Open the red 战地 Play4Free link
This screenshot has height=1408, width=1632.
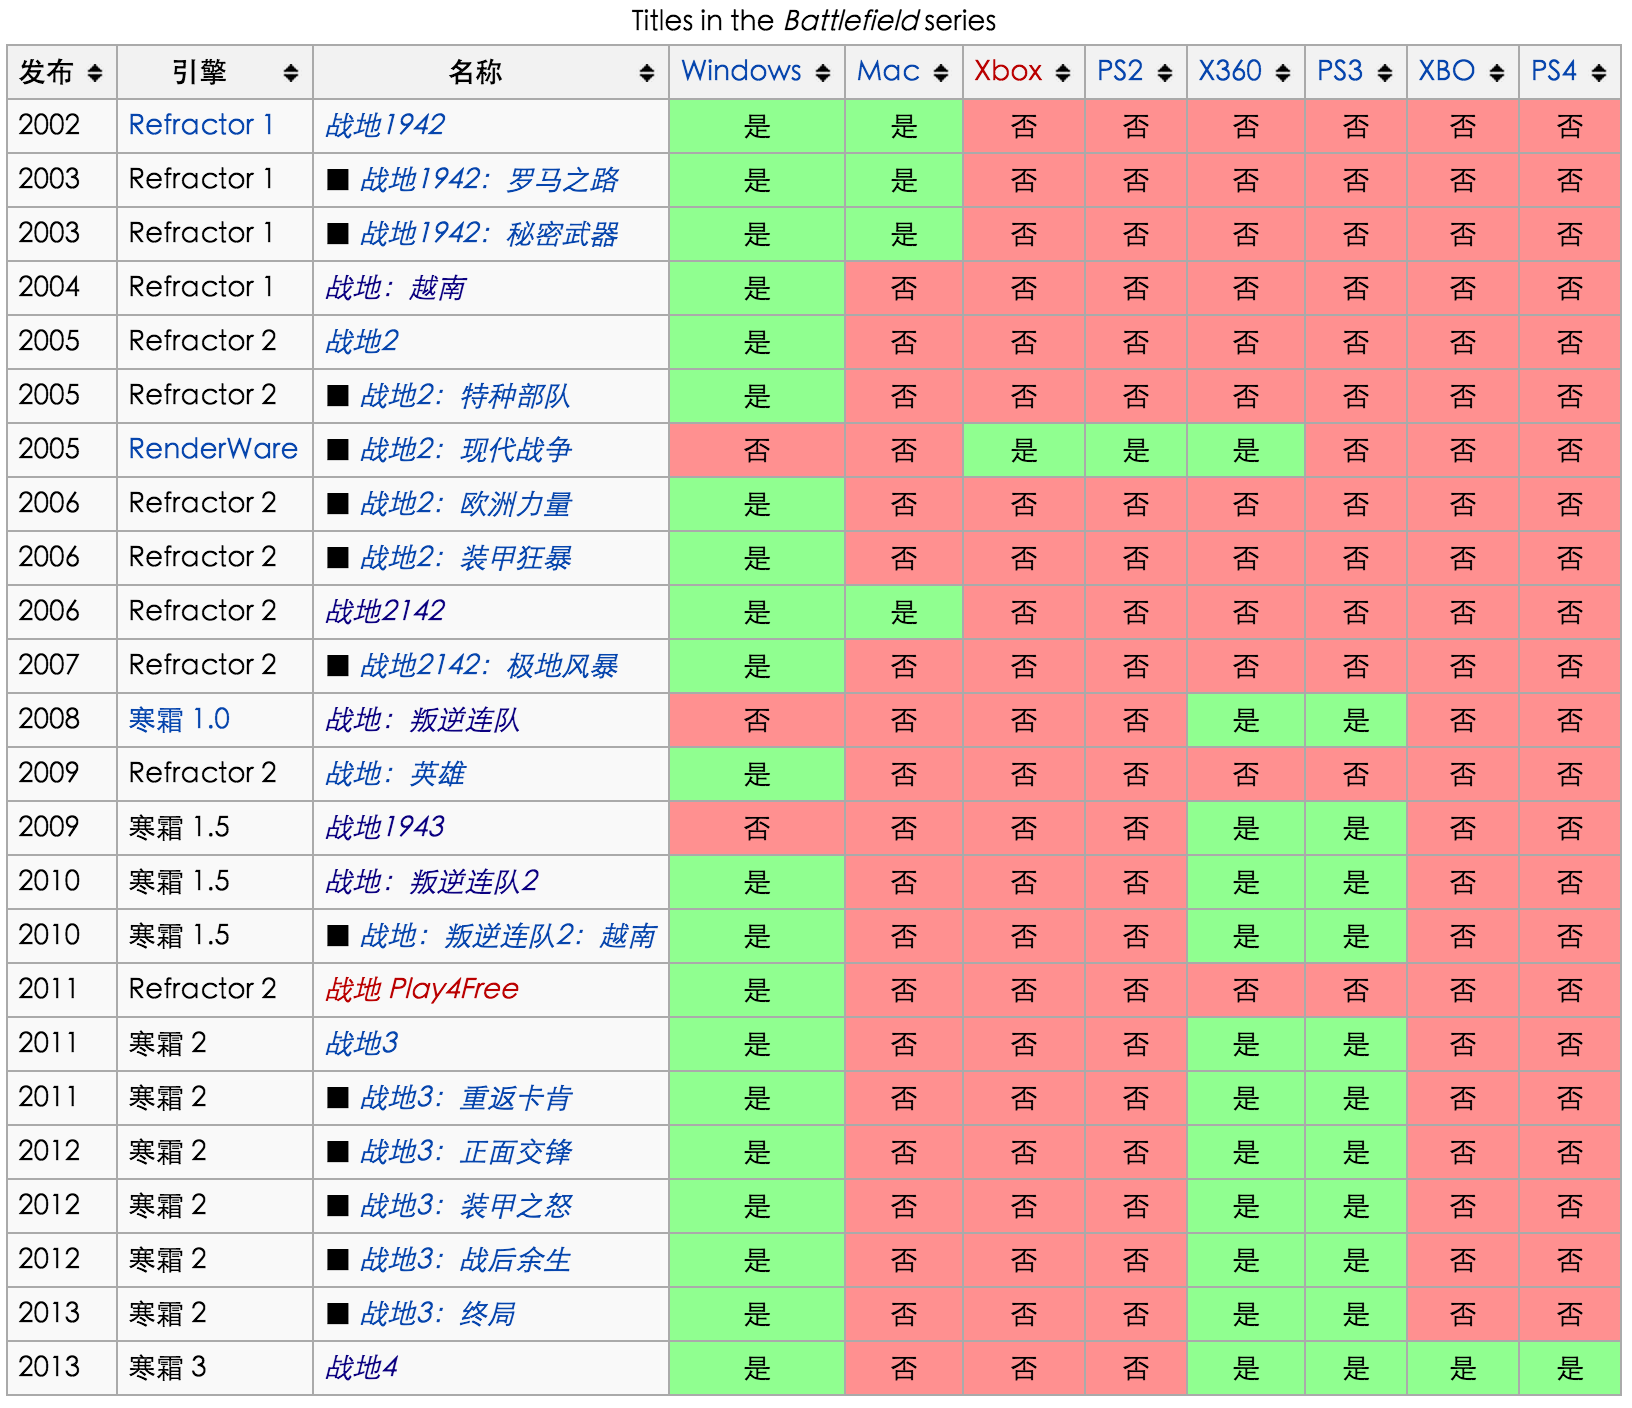click(422, 989)
